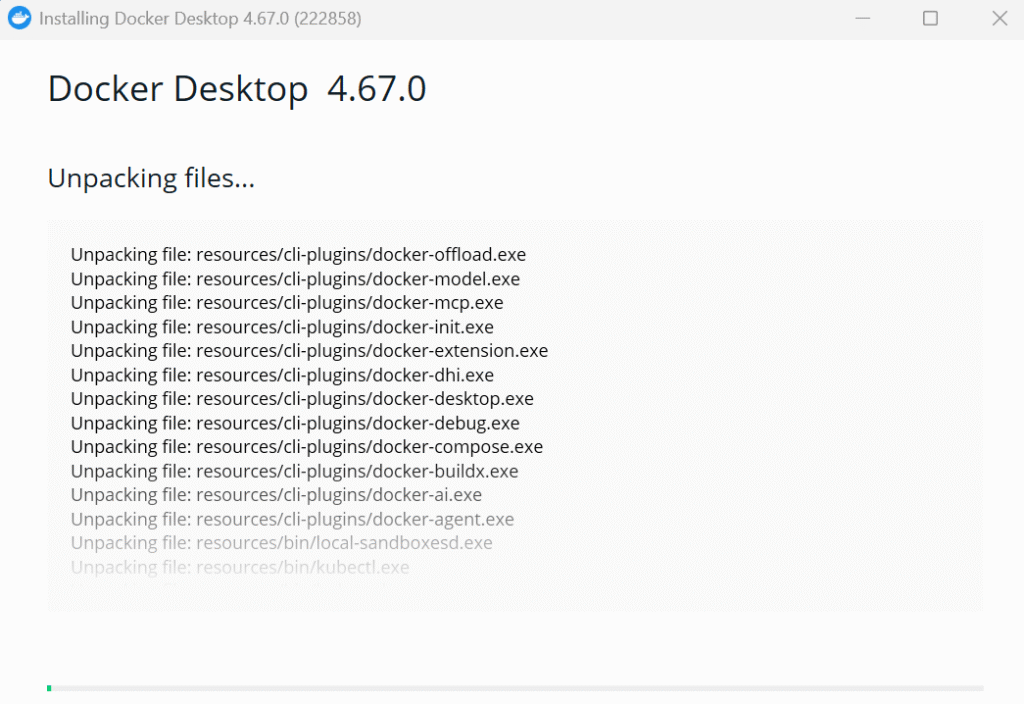Click the docker-agent.exe grayed log line

tap(292, 519)
